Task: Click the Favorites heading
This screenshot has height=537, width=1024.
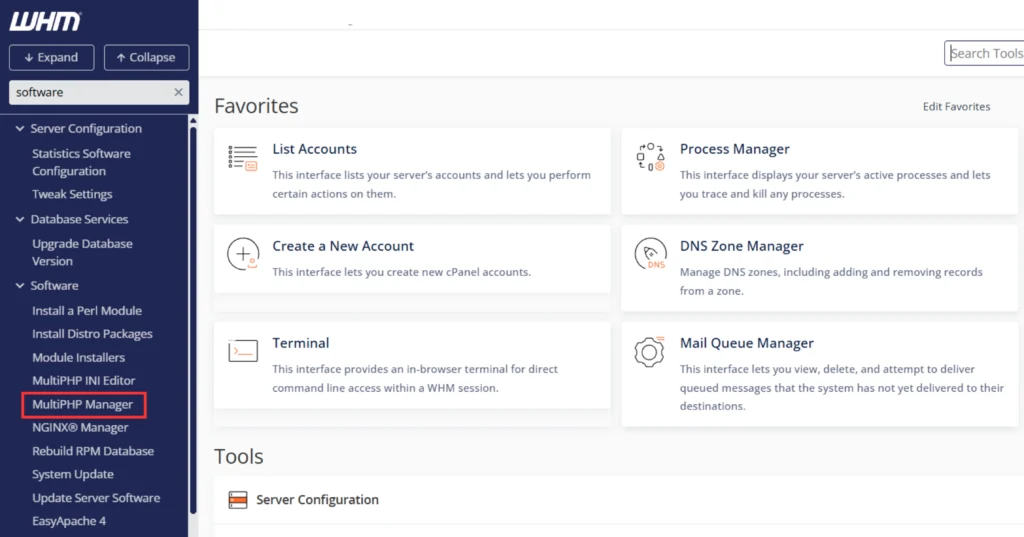Action: (256, 106)
